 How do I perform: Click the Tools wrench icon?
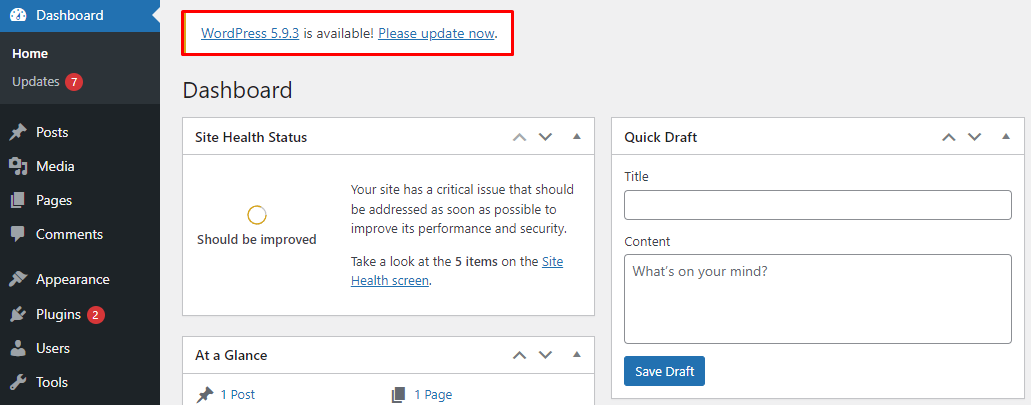coord(17,382)
